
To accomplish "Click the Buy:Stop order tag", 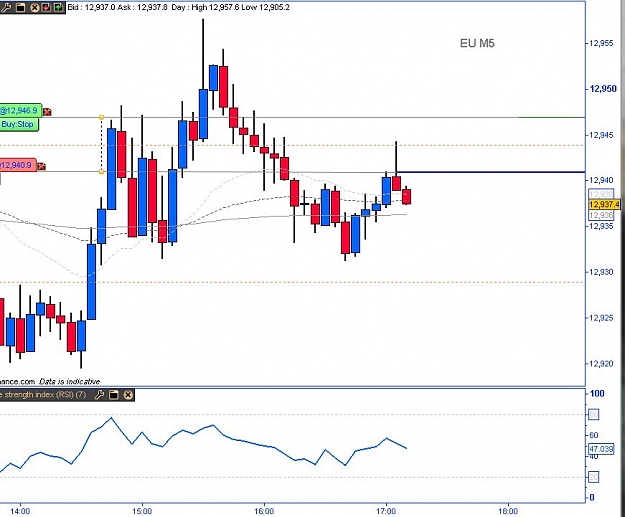I will click(18, 124).
